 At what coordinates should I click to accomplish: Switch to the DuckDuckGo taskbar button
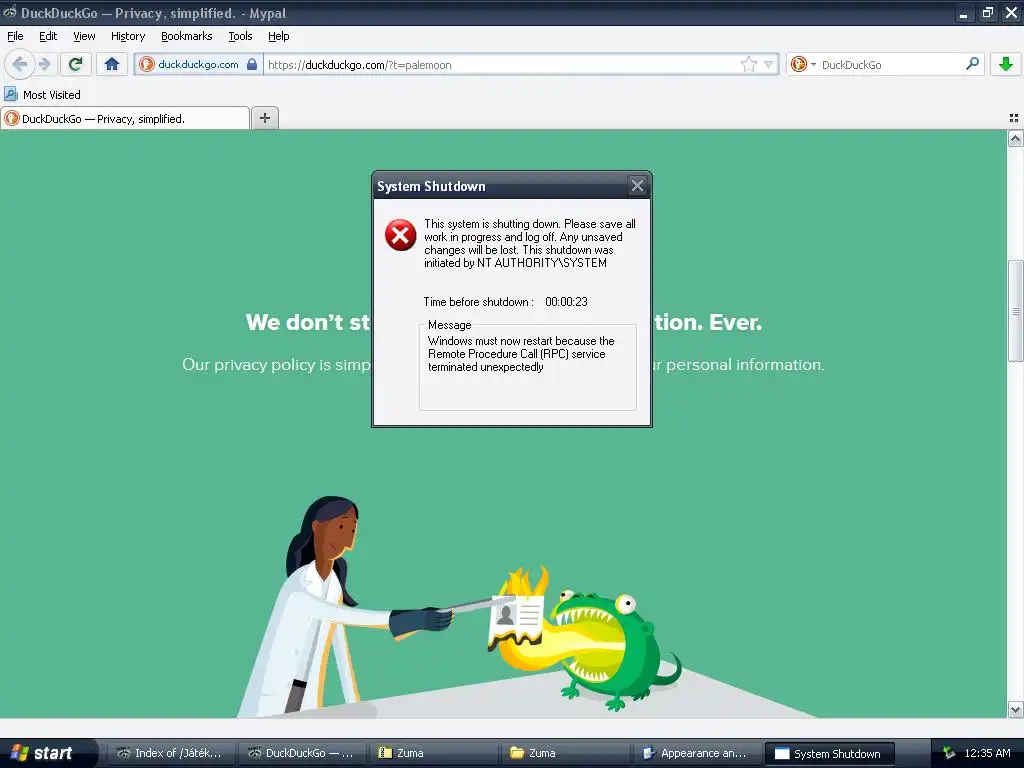coord(301,753)
